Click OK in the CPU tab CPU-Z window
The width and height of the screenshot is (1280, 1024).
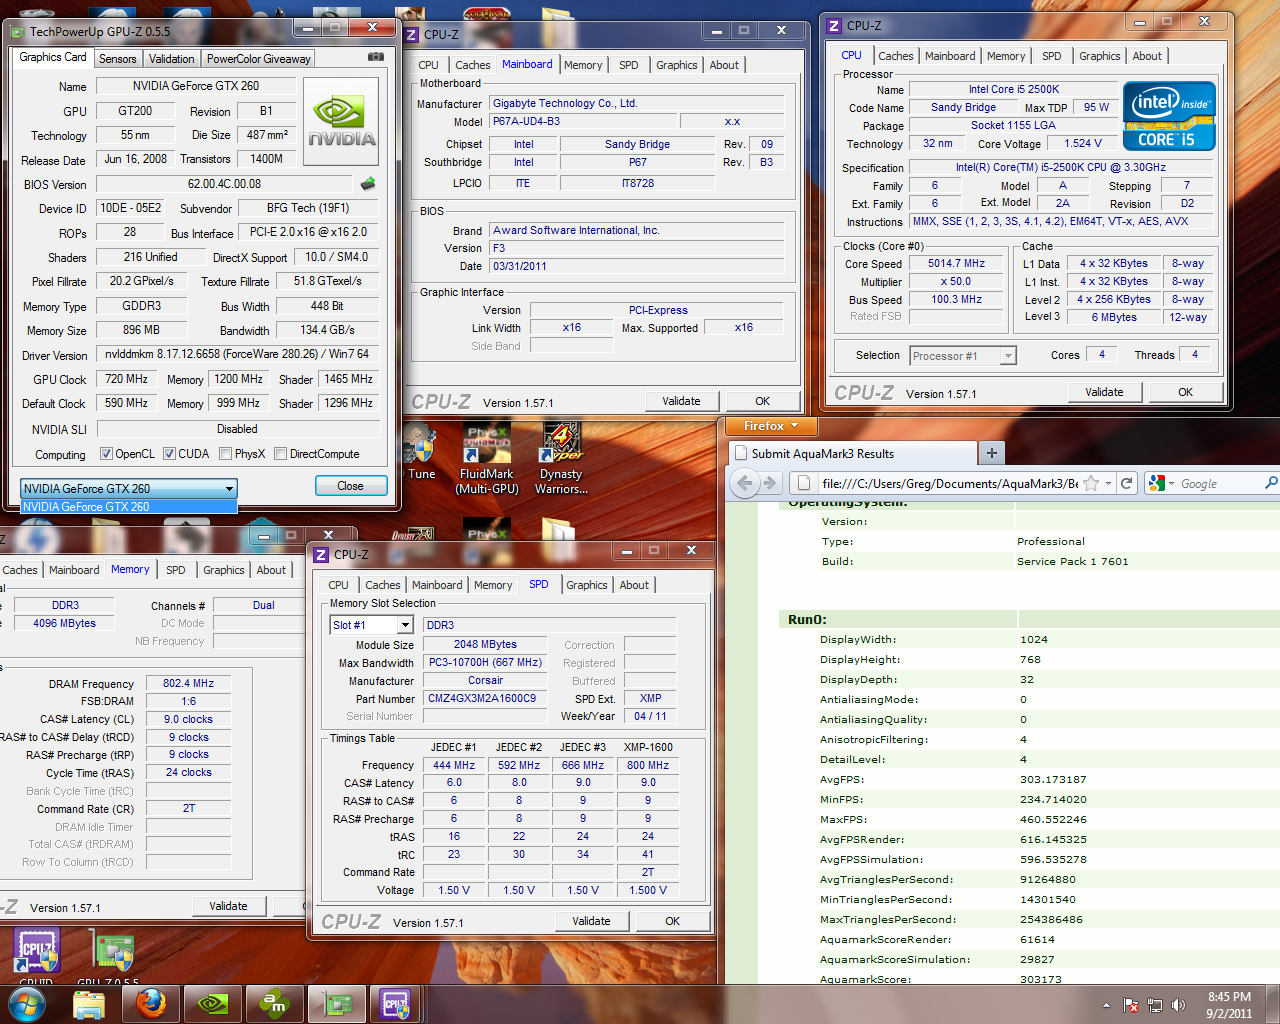1185,392
